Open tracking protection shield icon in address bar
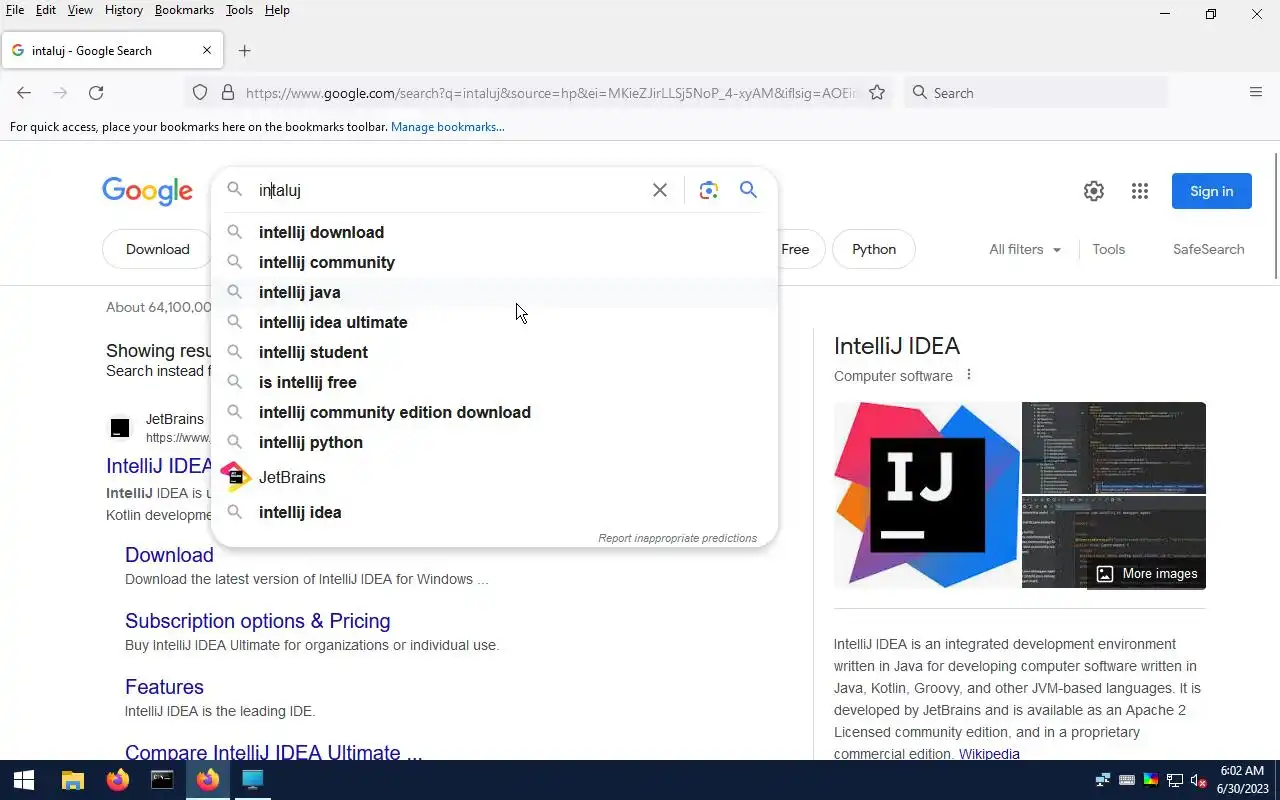This screenshot has height=800, width=1280. [x=200, y=93]
